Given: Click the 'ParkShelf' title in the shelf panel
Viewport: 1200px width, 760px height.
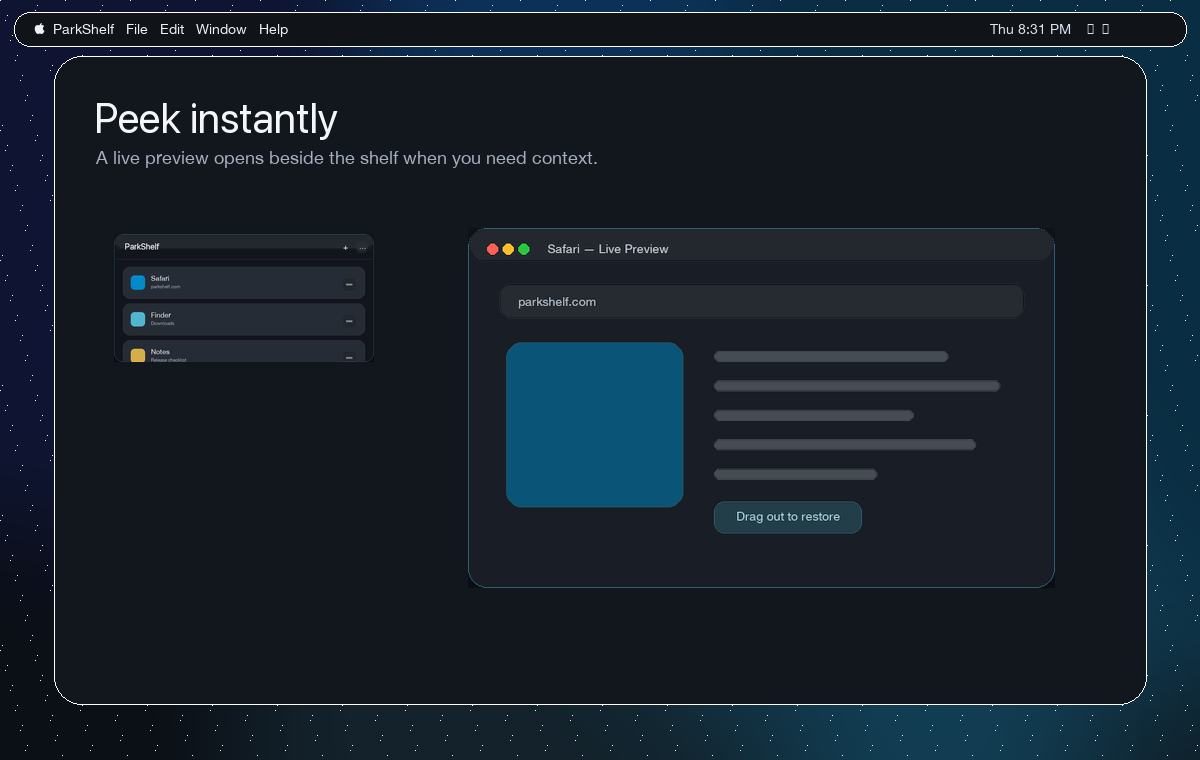Looking at the screenshot, I should [142, 247].
